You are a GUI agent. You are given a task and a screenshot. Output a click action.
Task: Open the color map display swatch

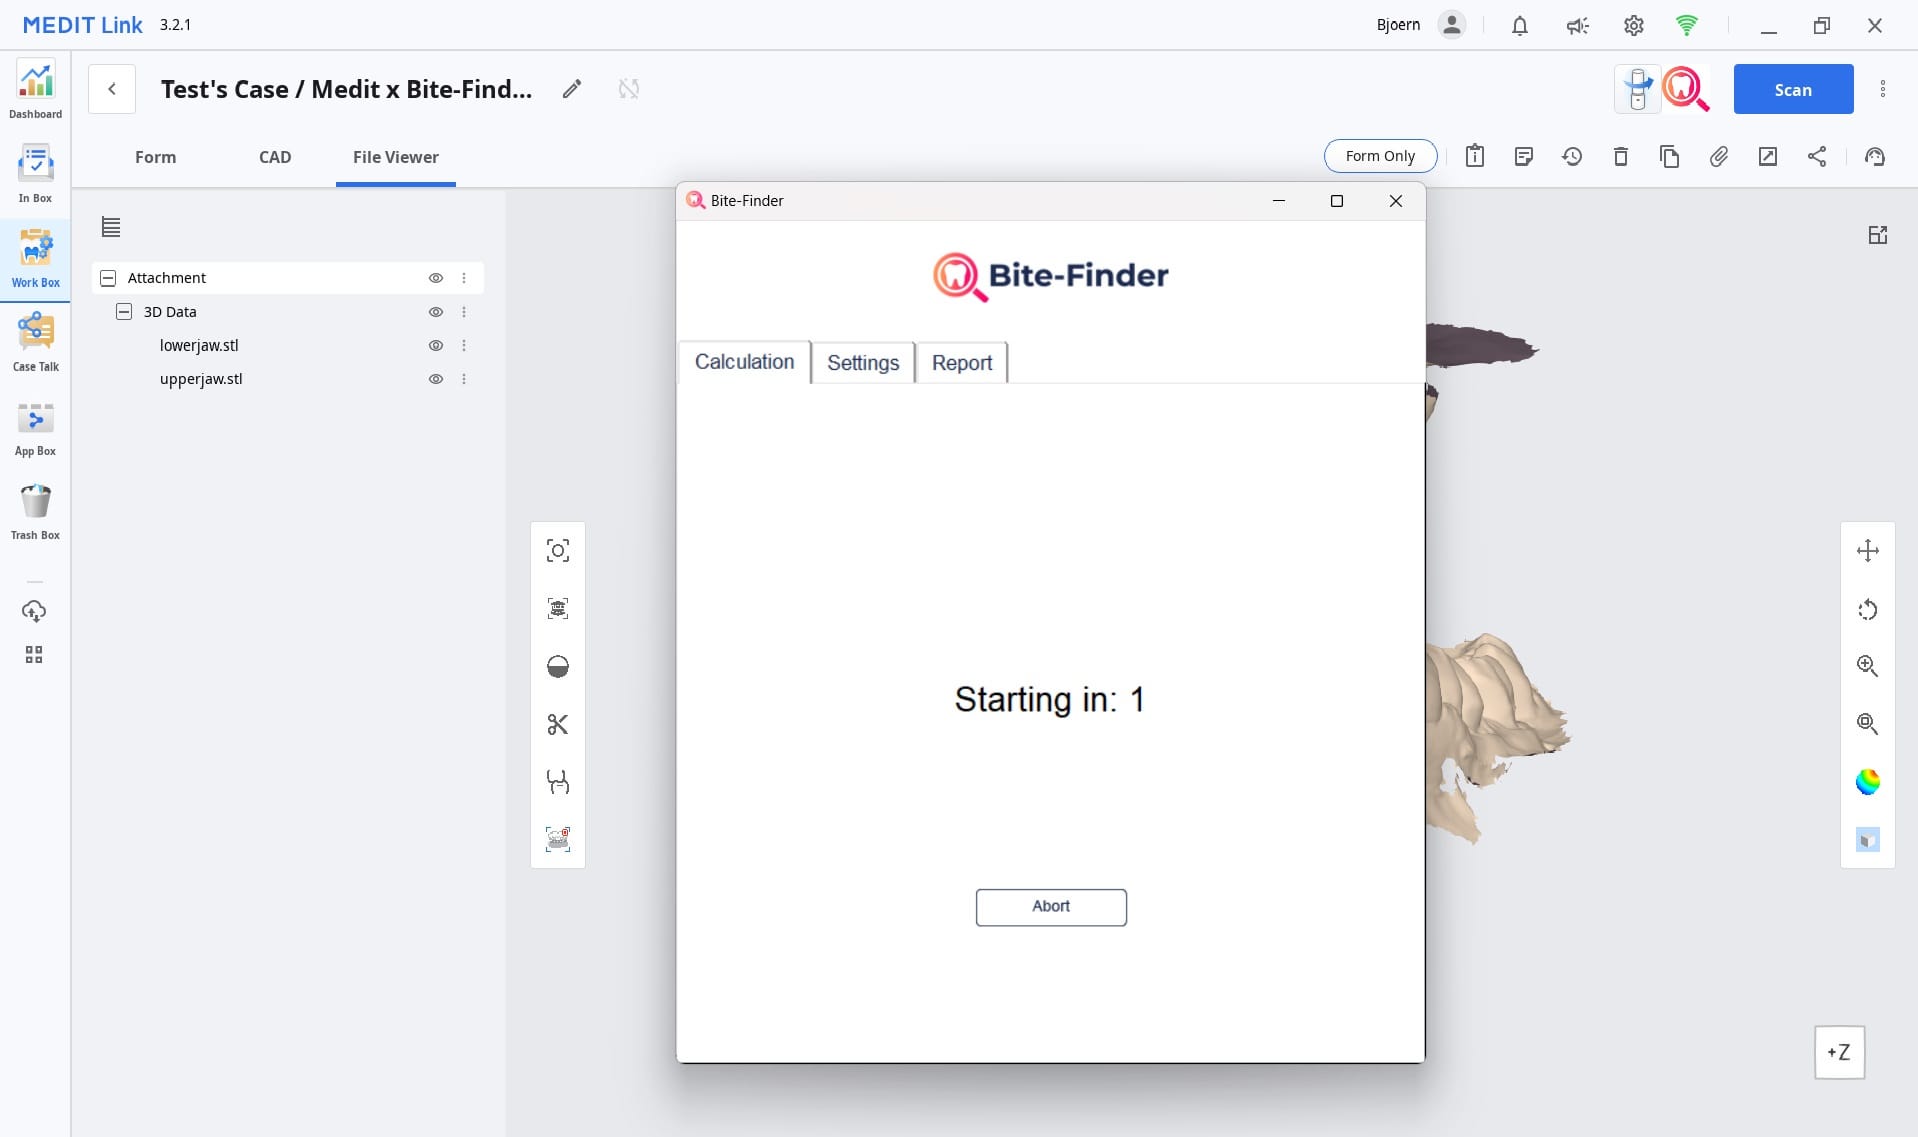[x=1868, y=782]
